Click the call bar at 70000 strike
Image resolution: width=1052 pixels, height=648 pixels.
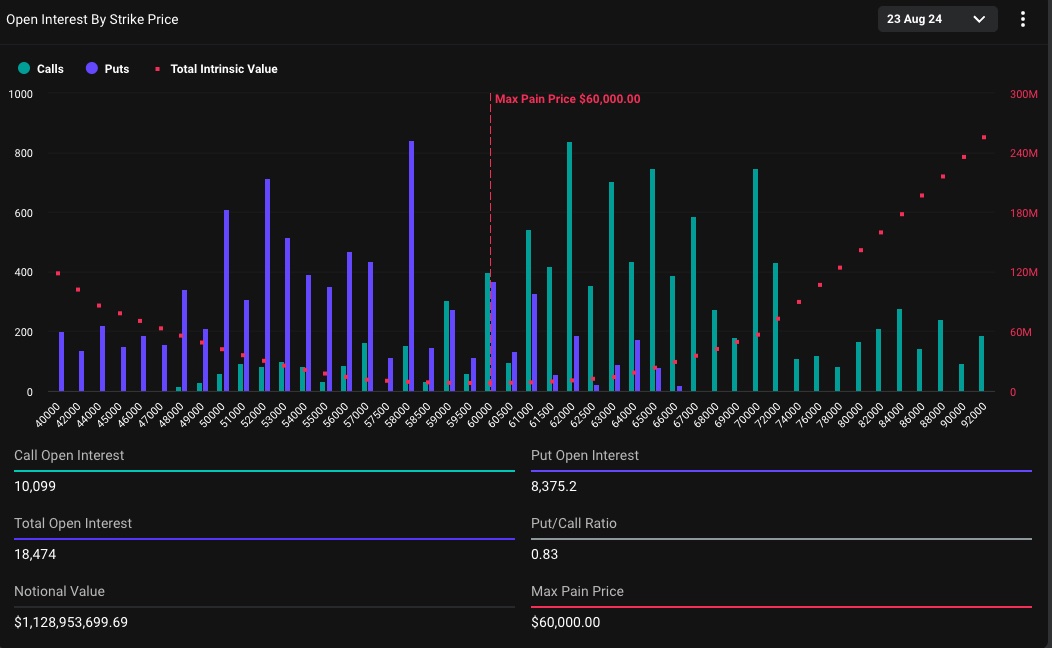point(755,280)
